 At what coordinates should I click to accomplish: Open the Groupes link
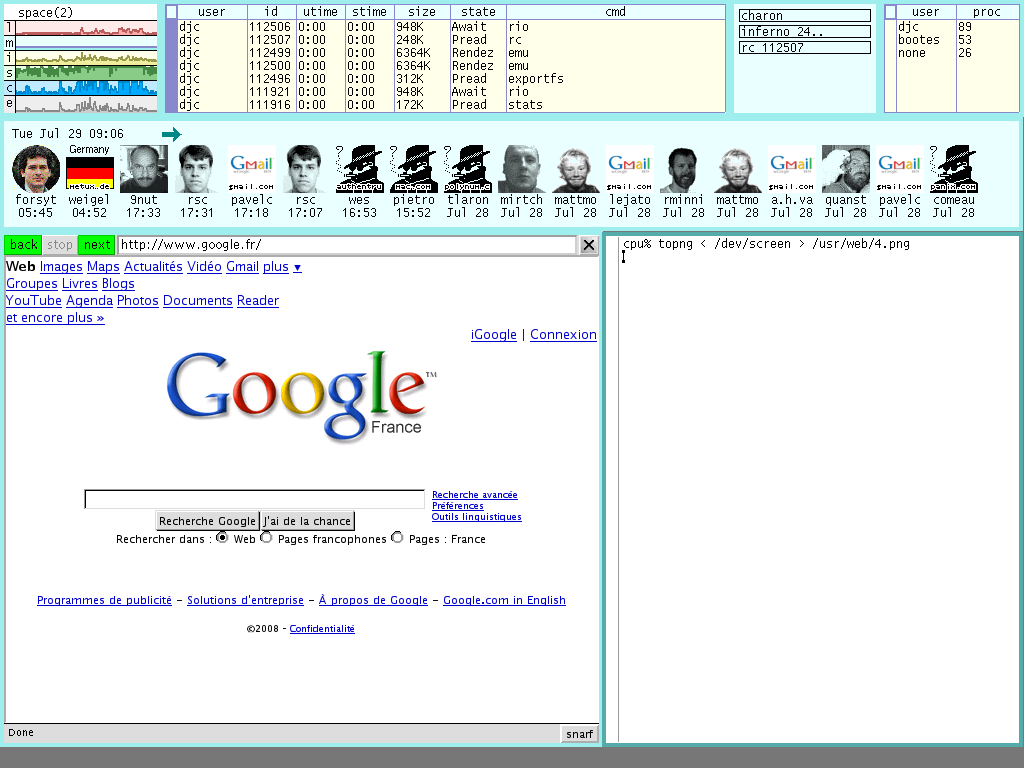32,284
